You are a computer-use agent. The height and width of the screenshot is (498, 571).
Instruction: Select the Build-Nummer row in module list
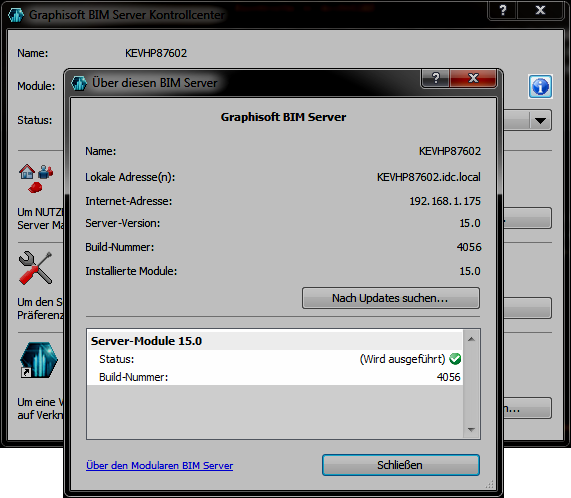(275, 377)
